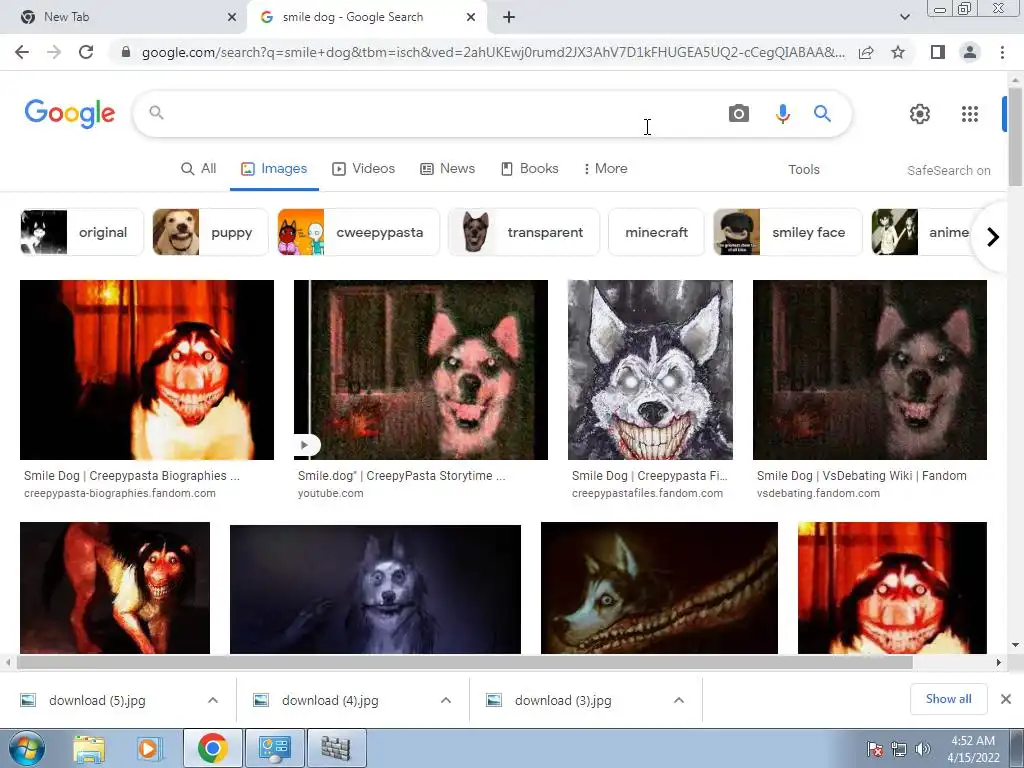Viewport: 1024px width, 768px height.
Task: Open the Google apps grid
Action: coord(970,114)
